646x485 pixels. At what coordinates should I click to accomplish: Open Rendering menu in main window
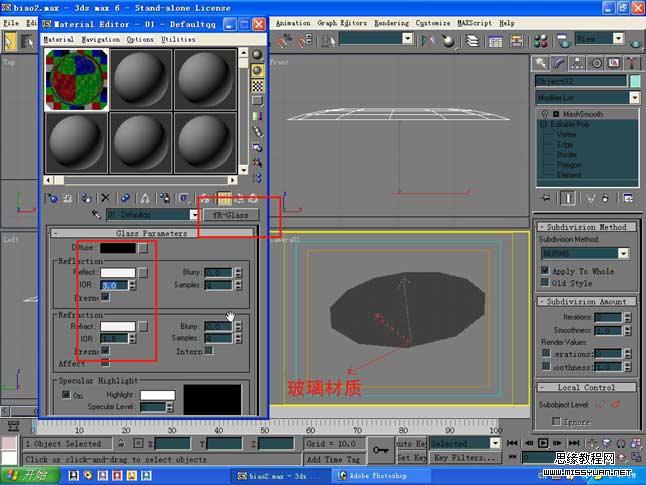(x=391, y=23)
